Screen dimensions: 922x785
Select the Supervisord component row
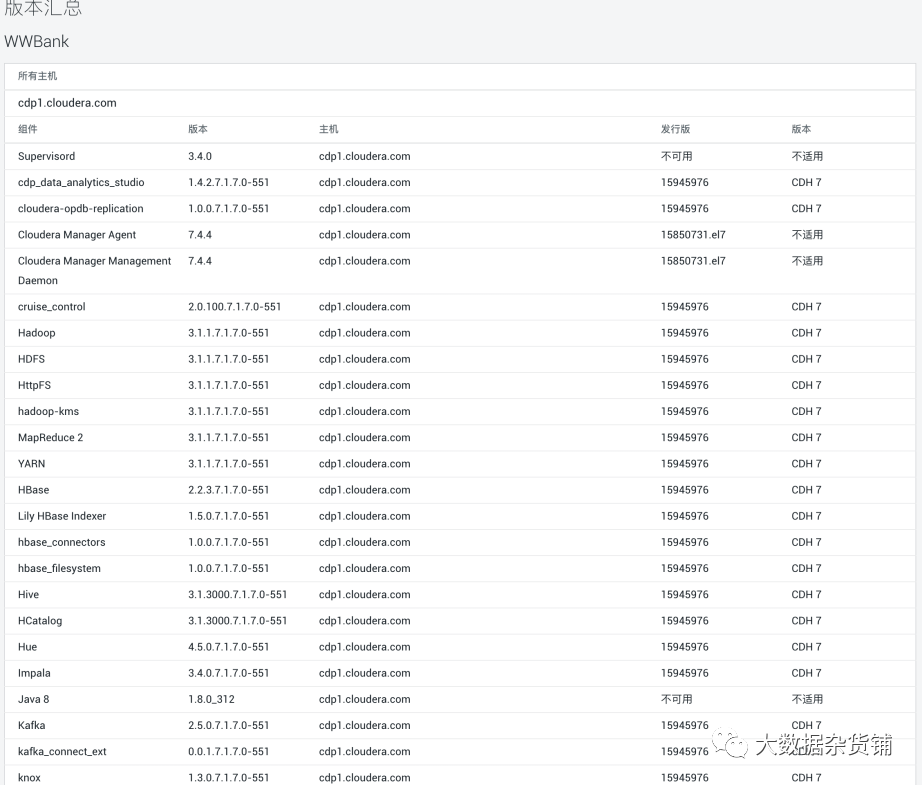pos(460,156)
